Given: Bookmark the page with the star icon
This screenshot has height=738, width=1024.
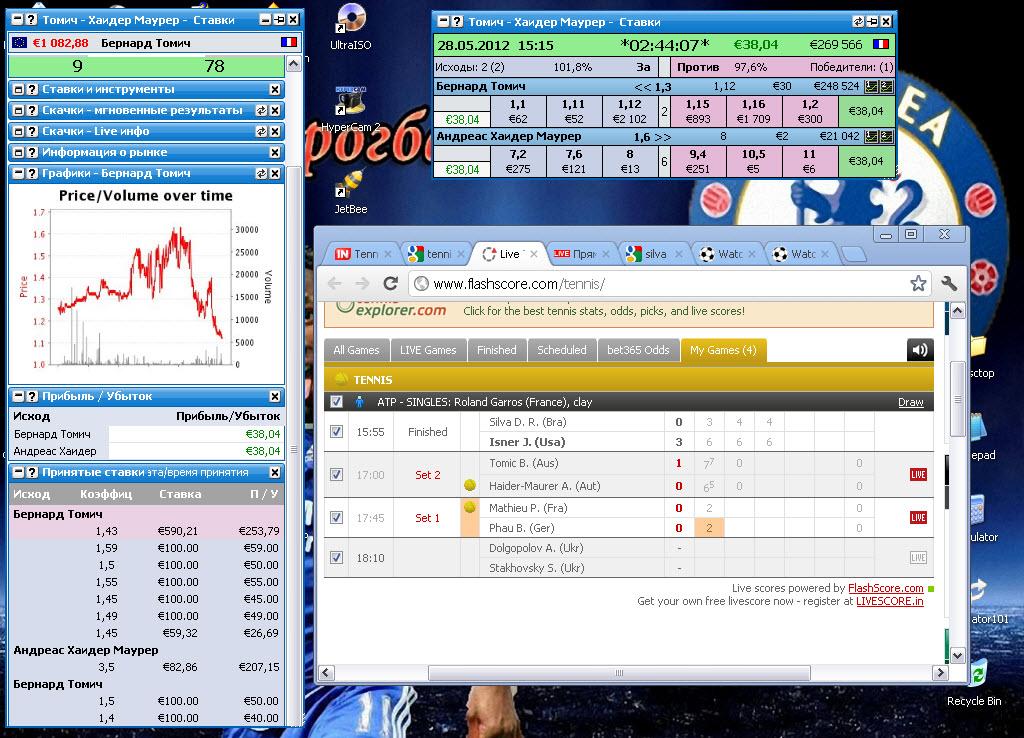Looking at the screenshot, I should coord(918,283).
